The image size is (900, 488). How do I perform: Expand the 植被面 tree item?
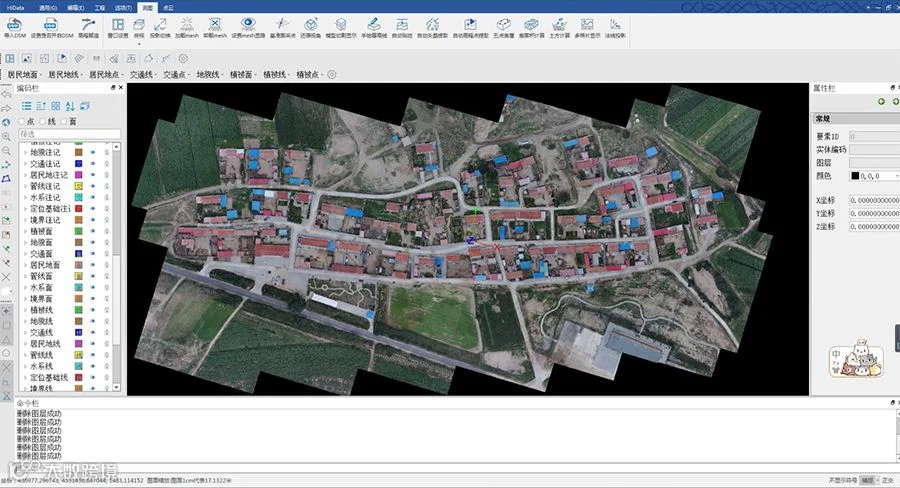point(24,231)
